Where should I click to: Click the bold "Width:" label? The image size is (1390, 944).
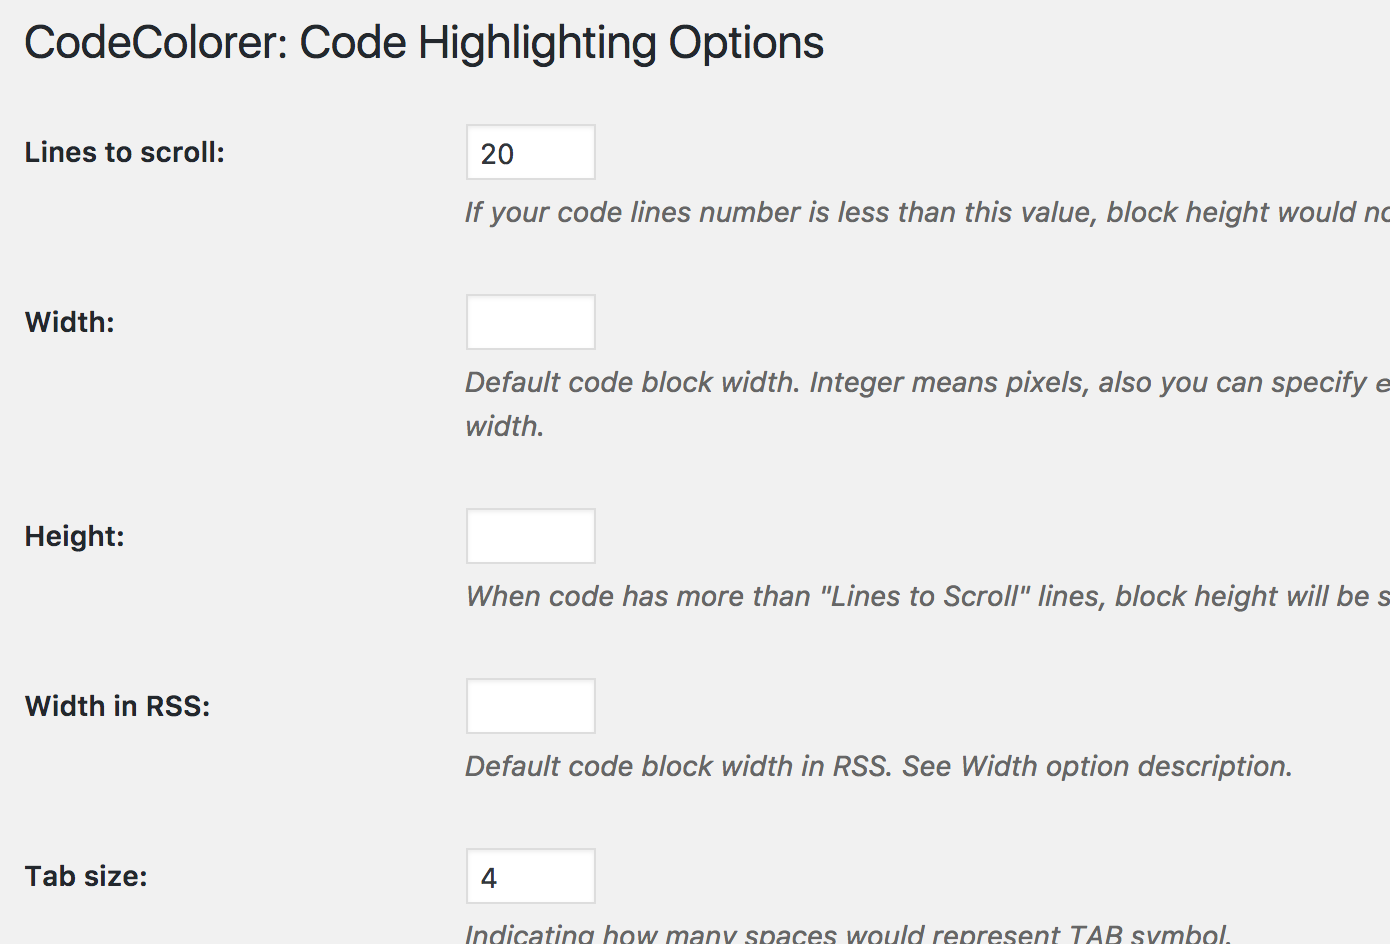tap(70, 322)
